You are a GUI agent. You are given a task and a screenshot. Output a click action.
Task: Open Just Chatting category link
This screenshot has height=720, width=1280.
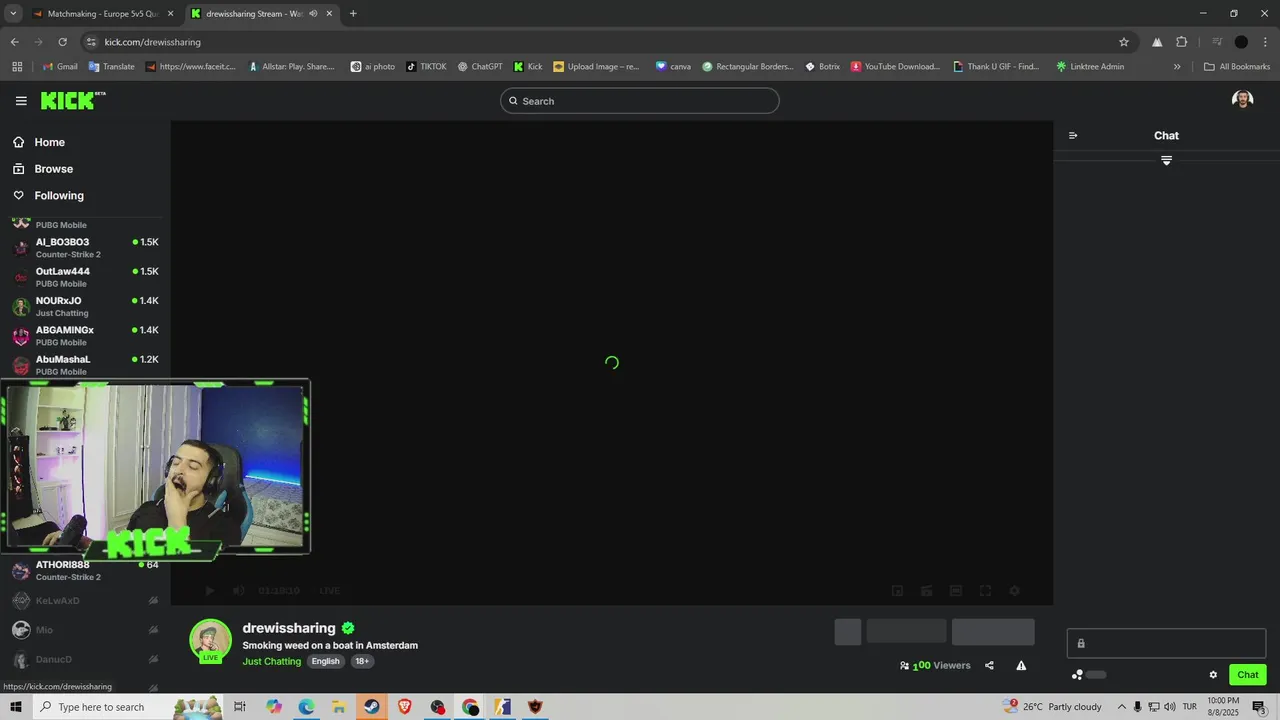[x=271, y=662]
